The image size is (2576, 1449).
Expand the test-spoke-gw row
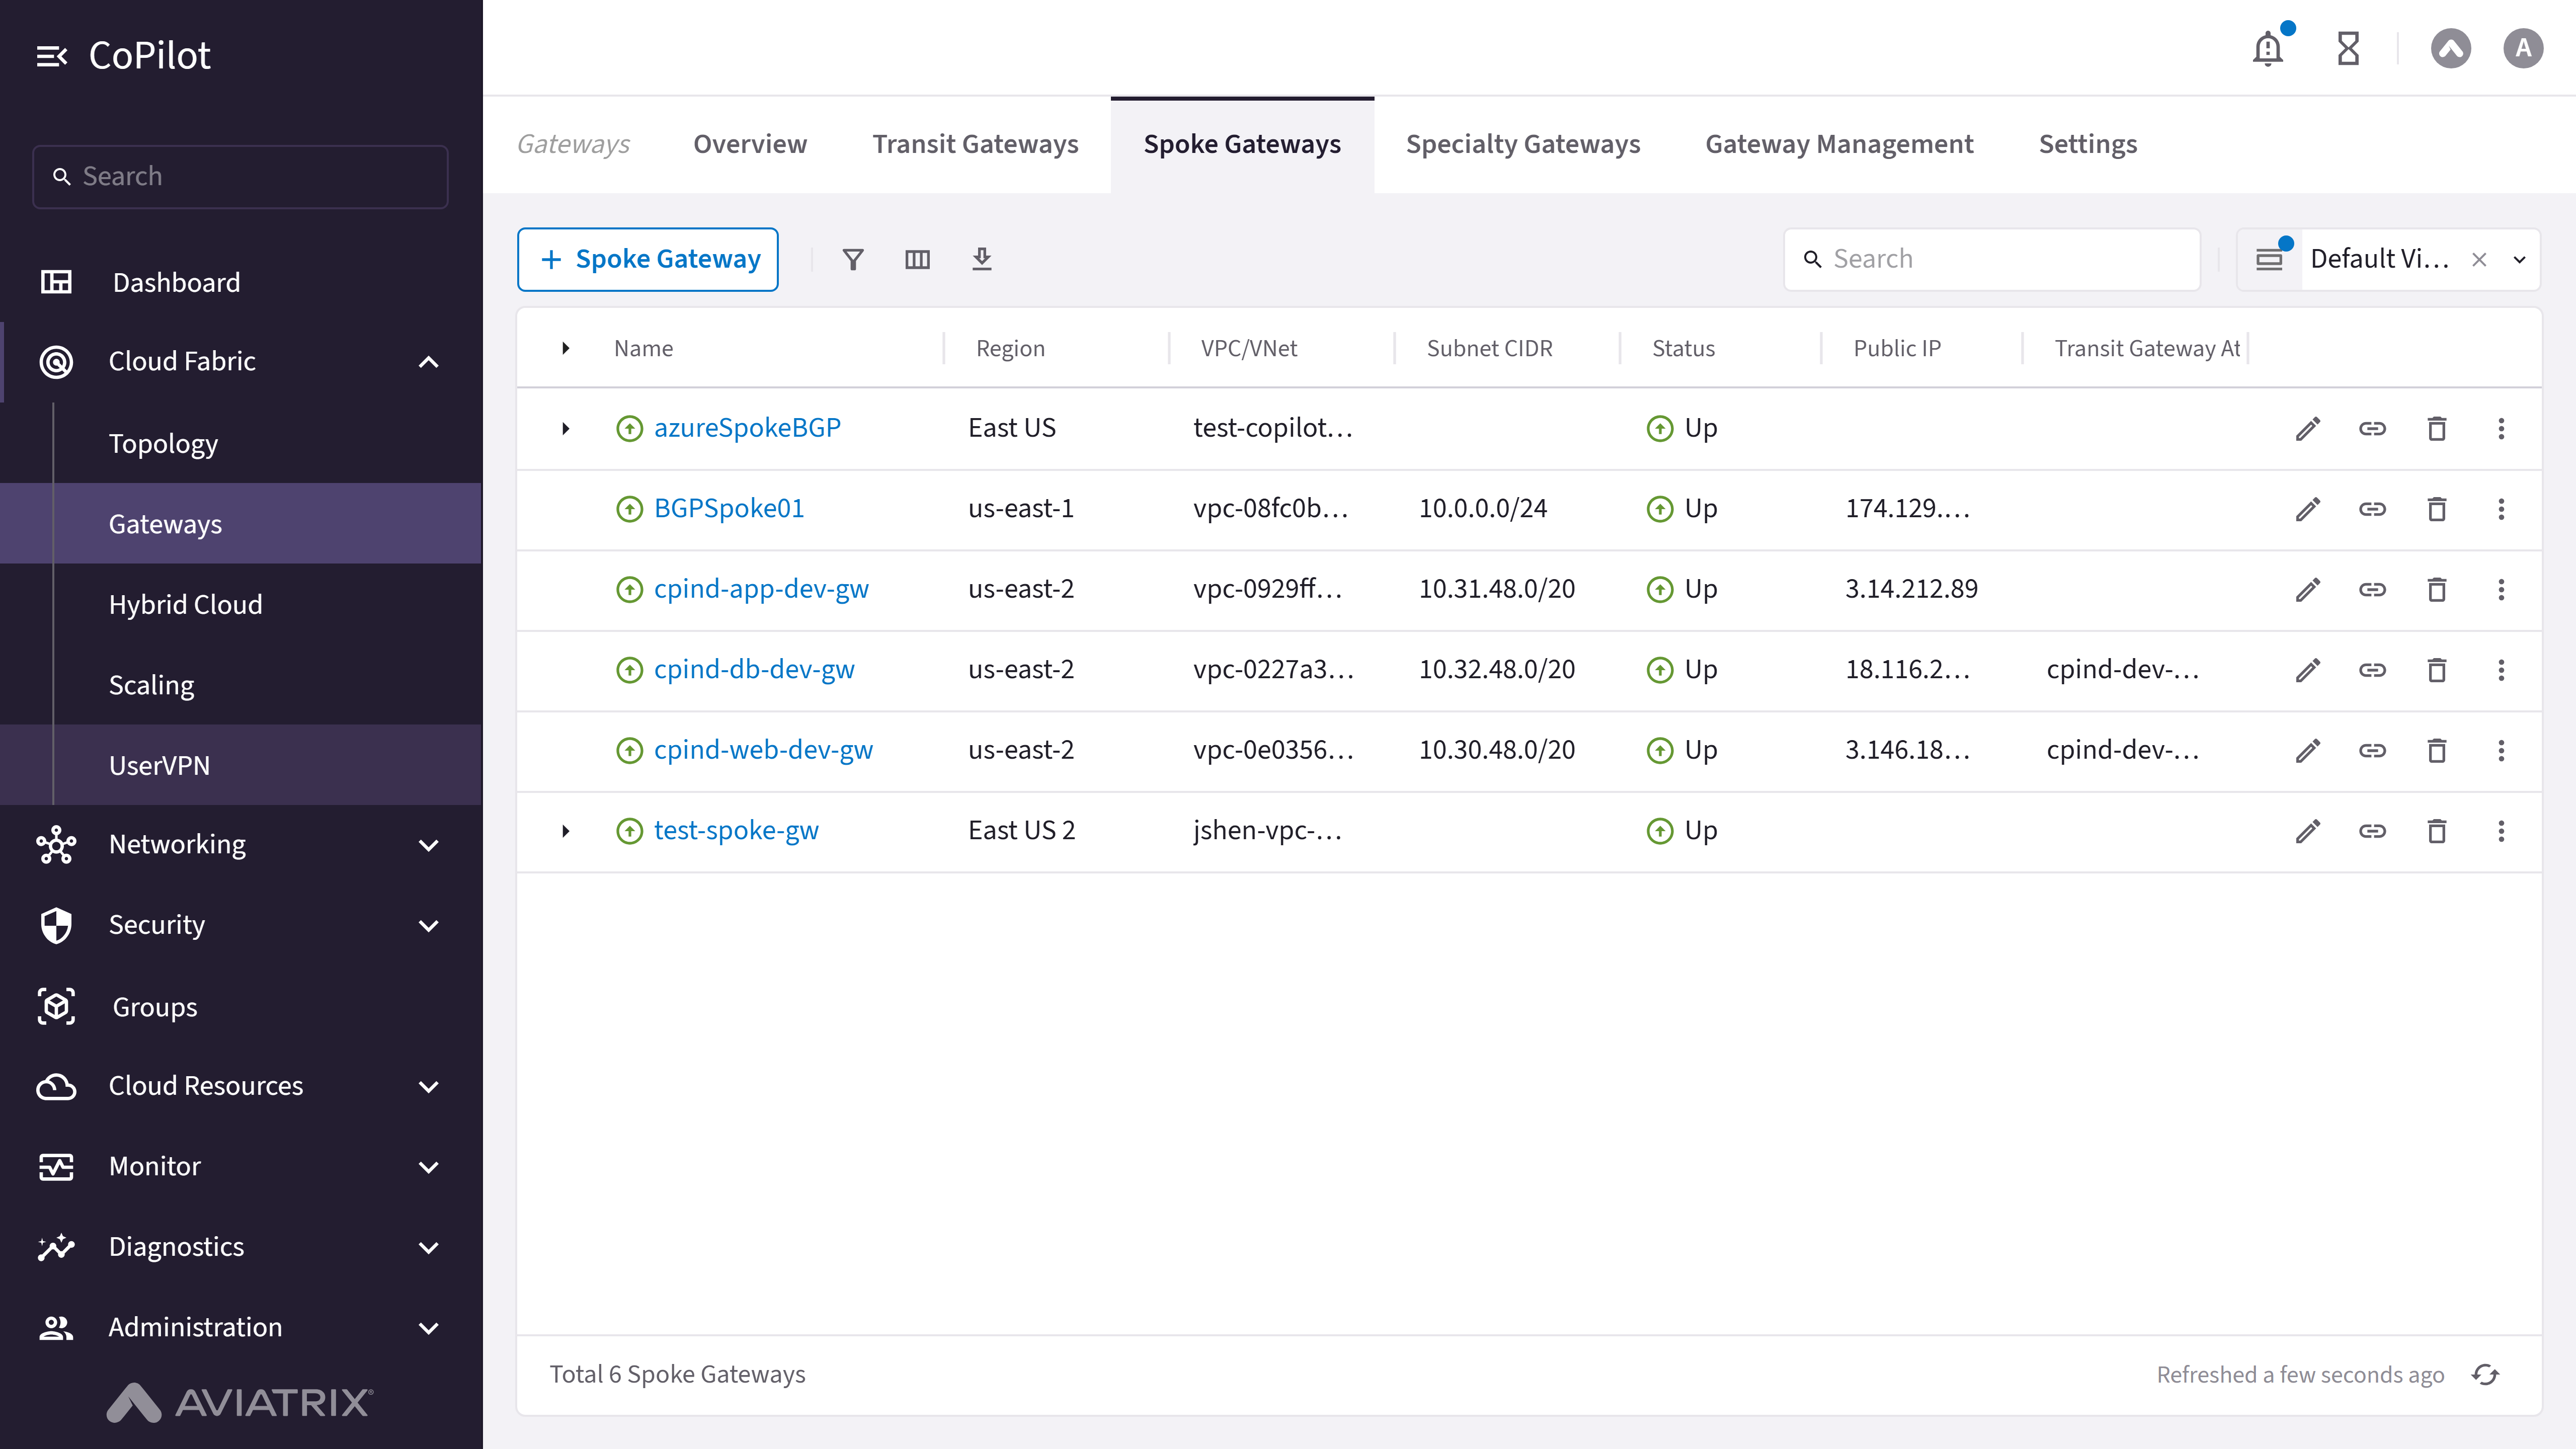(566, 831)
